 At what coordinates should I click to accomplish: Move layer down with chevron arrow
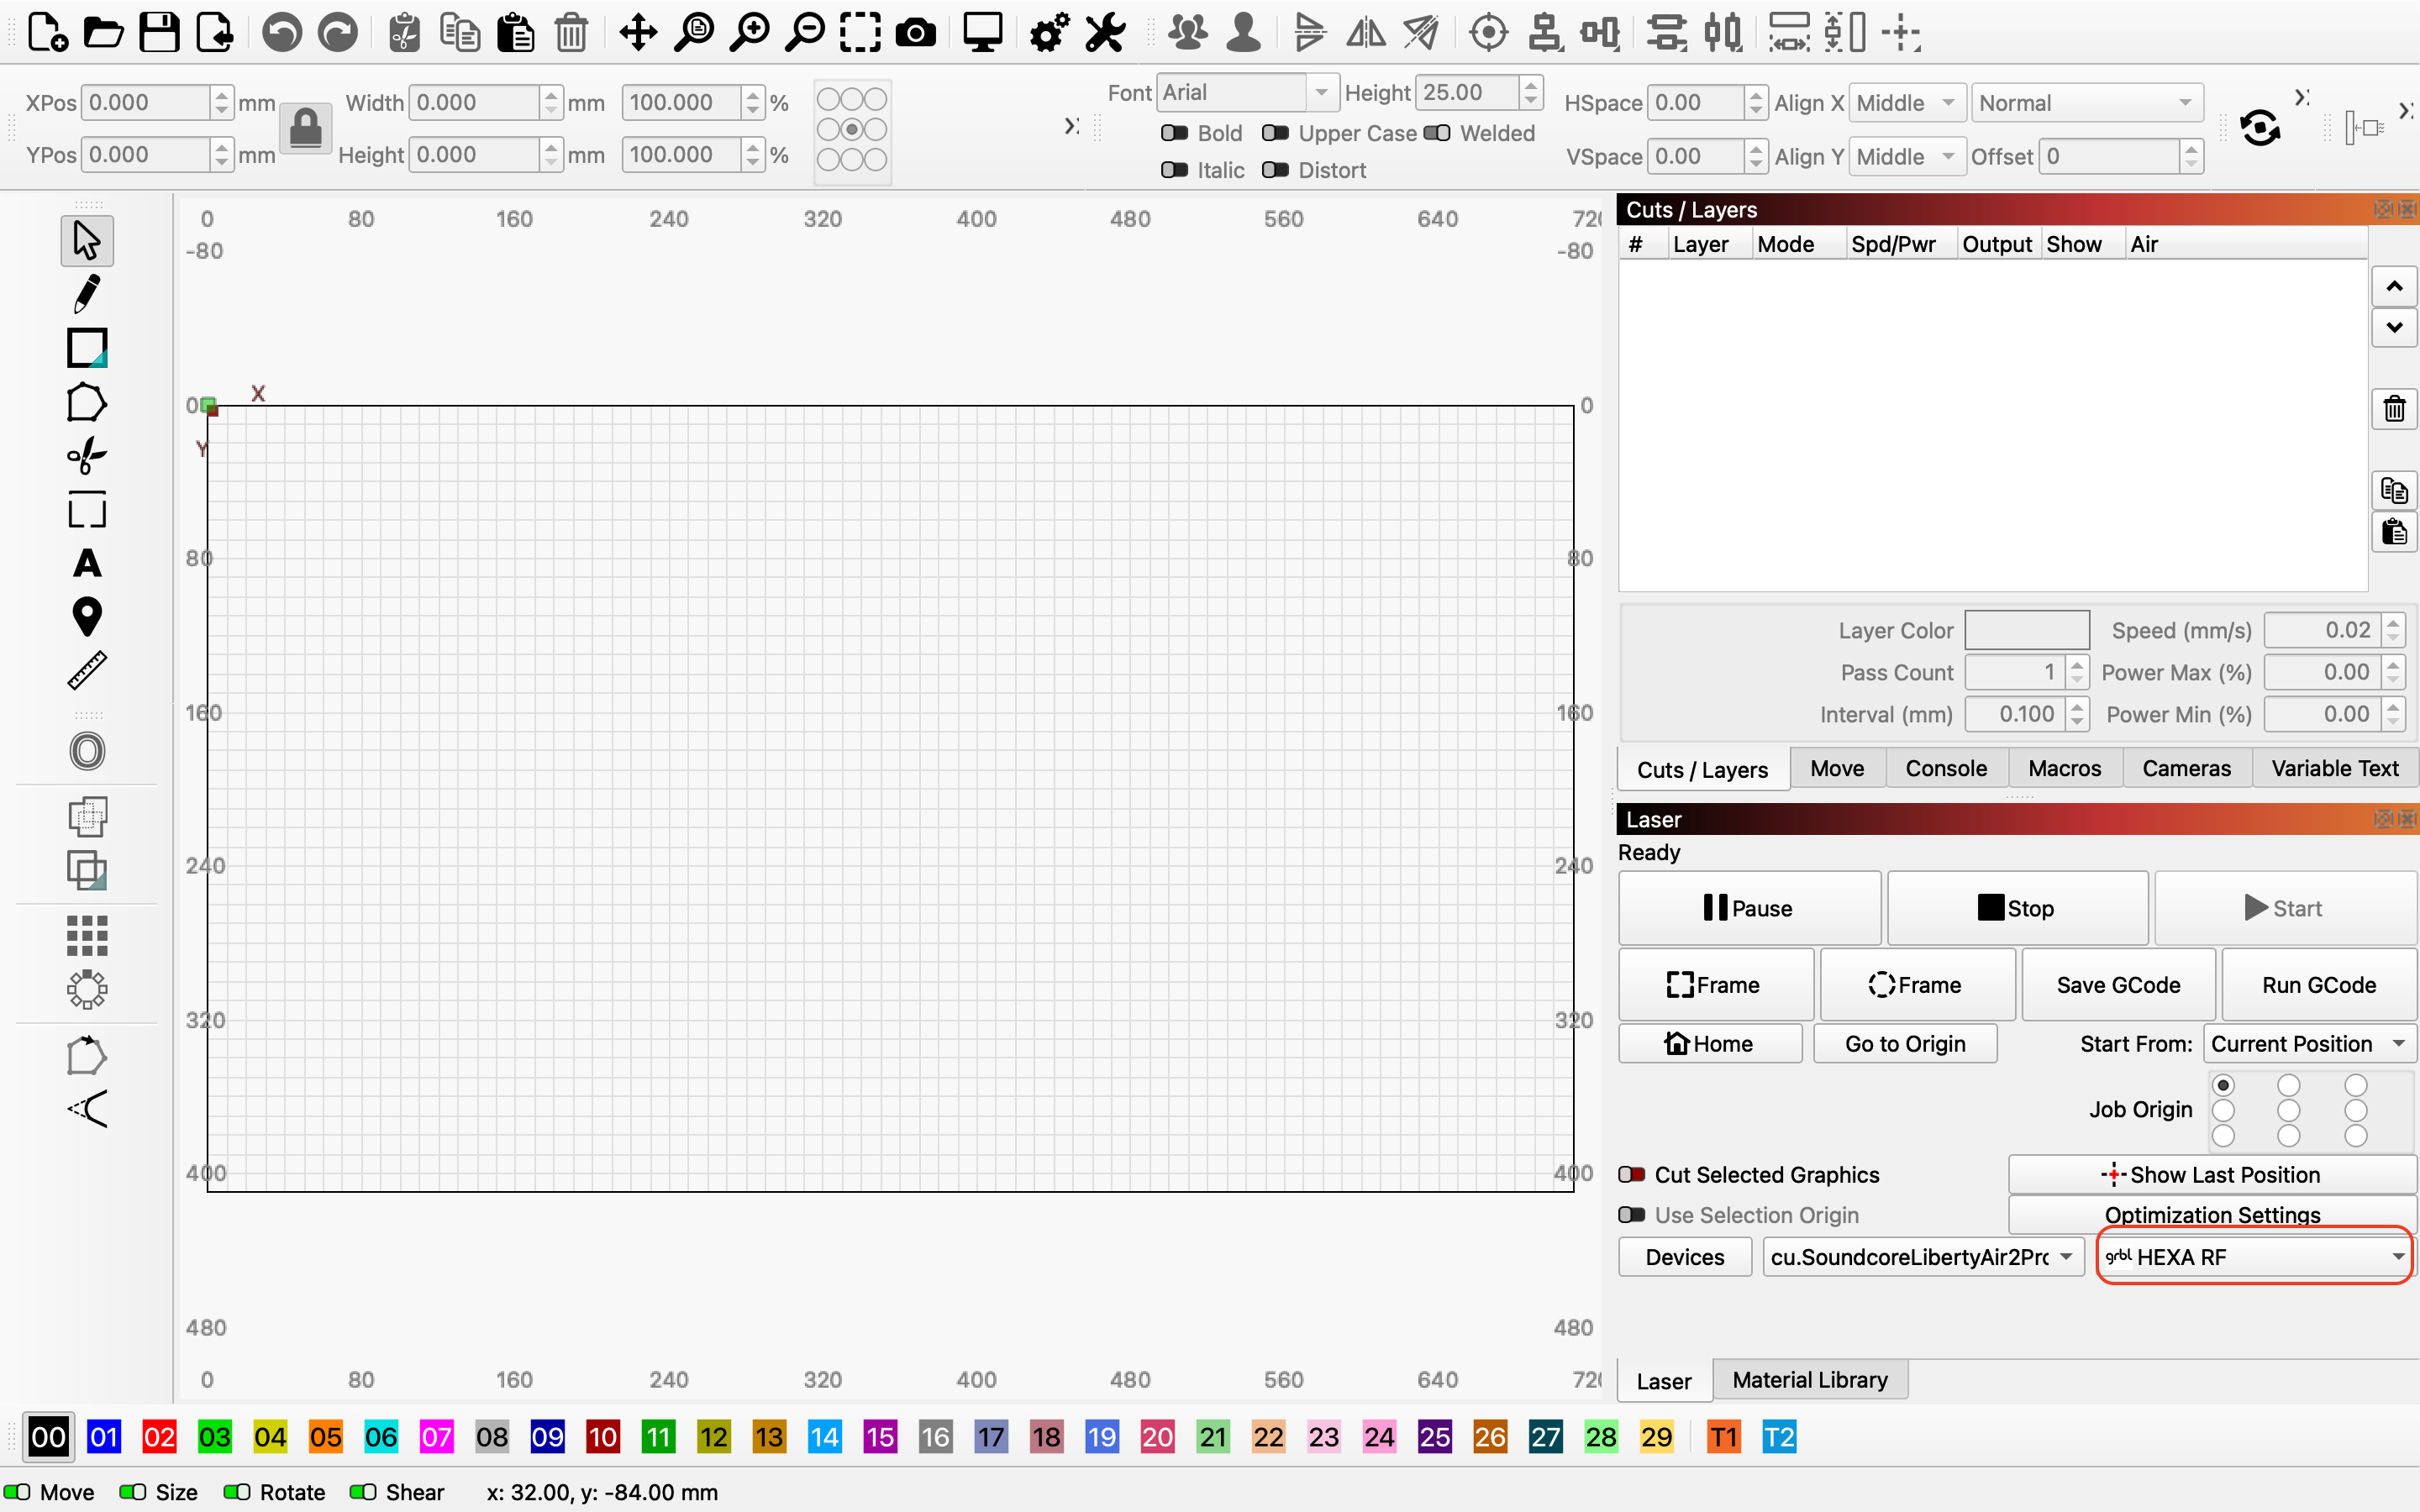point(2394,327)
